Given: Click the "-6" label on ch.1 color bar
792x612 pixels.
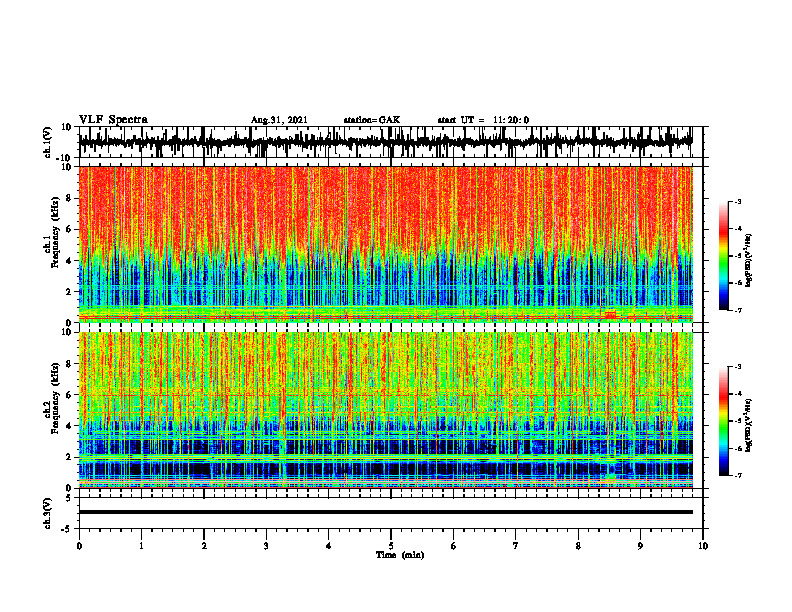Looking at the screenshot, I should point(738,283).
